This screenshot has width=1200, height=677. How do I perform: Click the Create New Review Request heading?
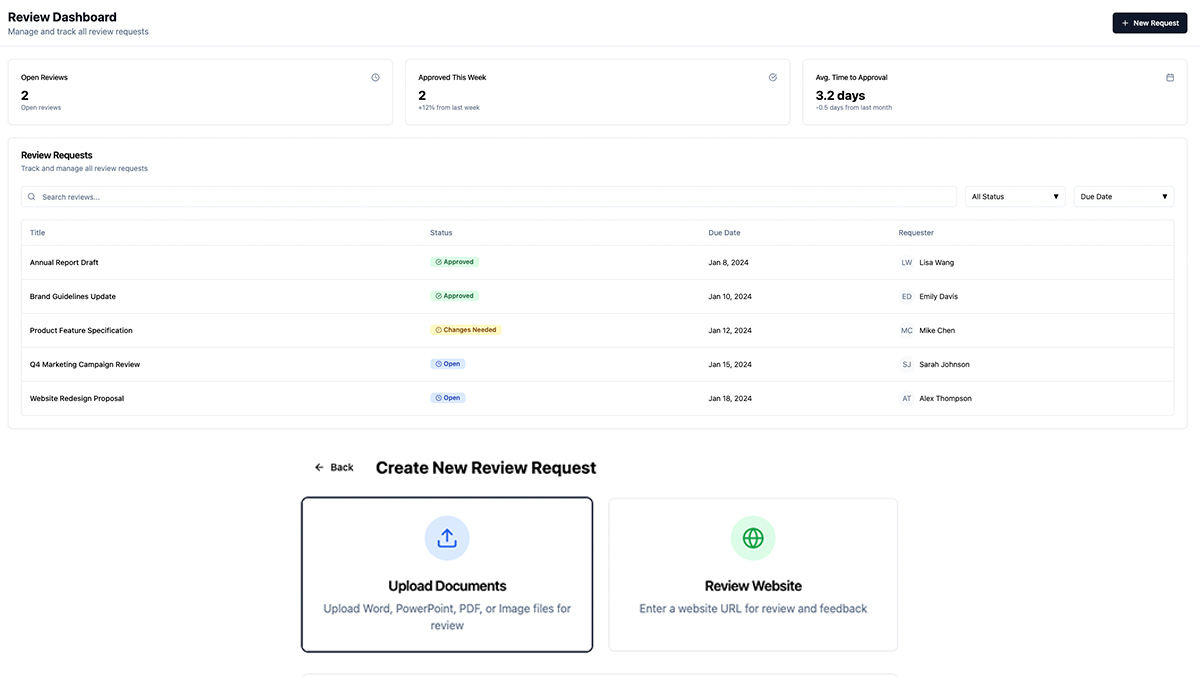coord(486,468)
